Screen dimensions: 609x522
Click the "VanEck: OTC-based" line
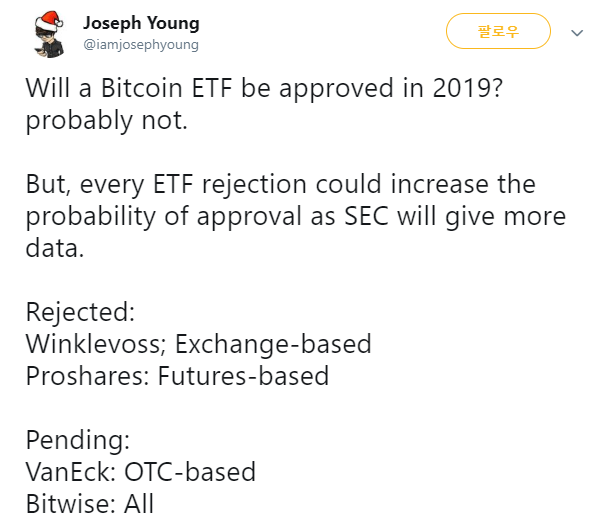[141, 472]
